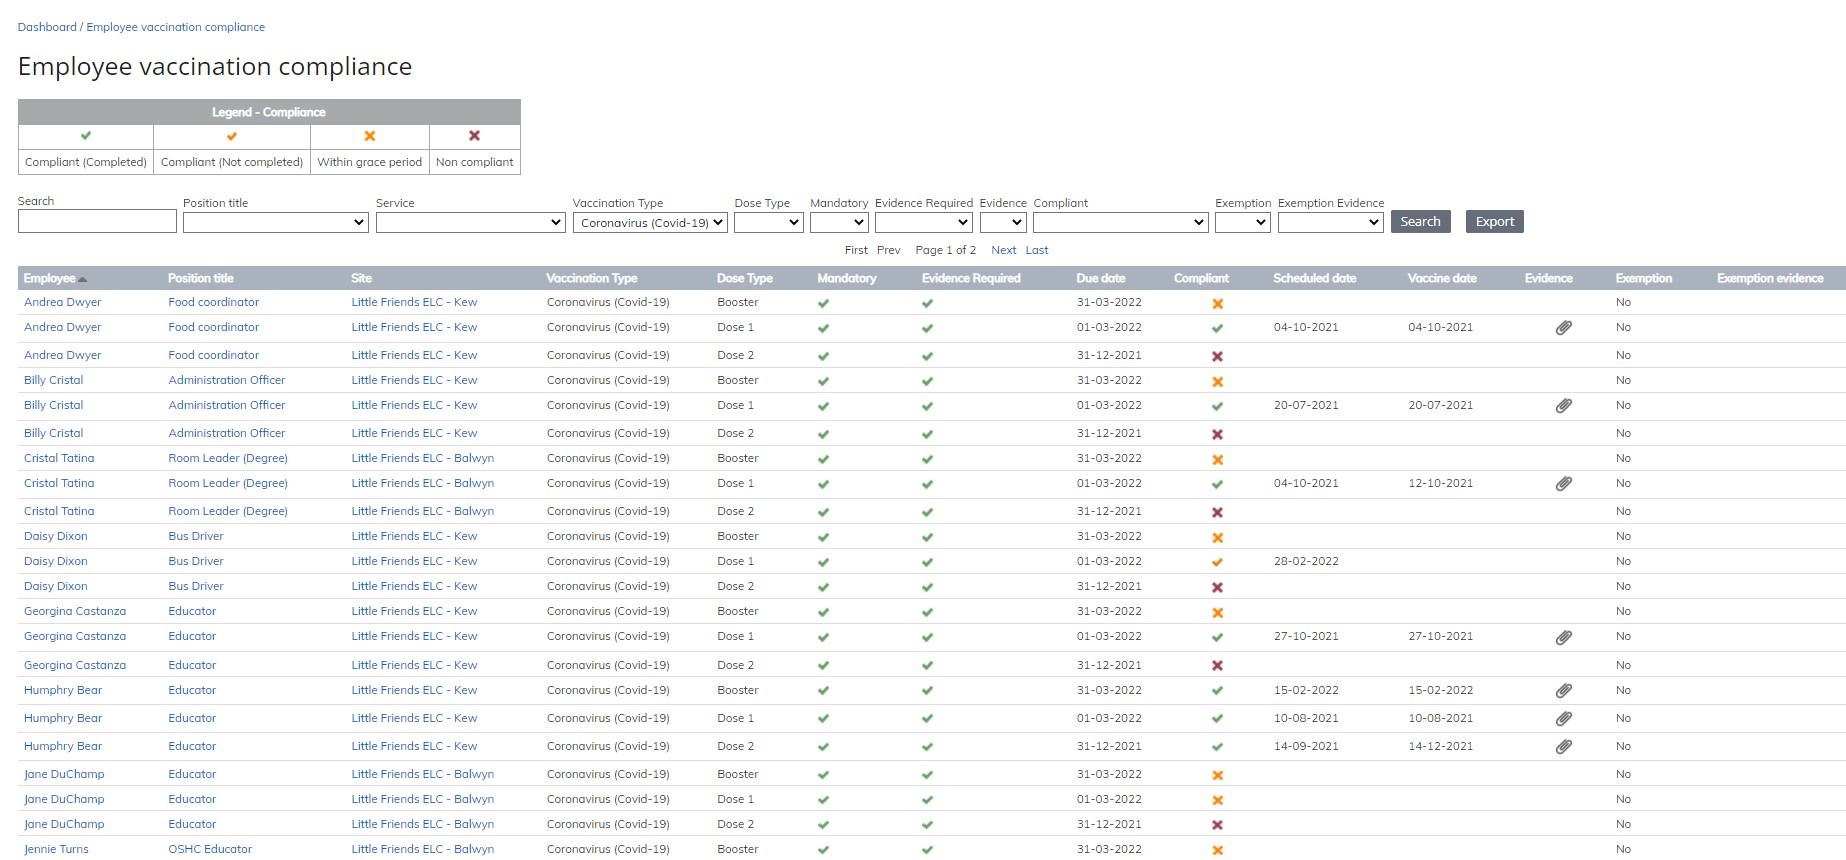Click non compliant cross for Daisy Dixon Dose 2
This screenshot has height=860, width=1846.
pos(1217,587)
